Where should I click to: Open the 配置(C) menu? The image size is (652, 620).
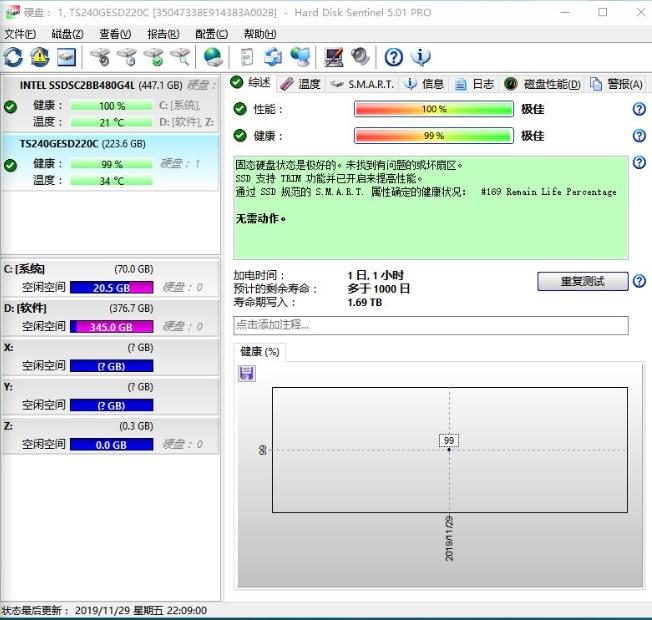(211, 34)
